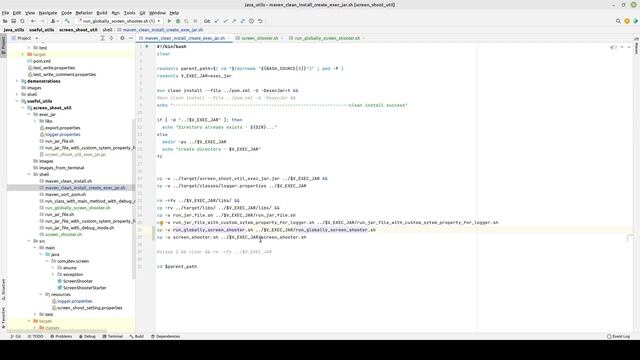Click the Git history clock icon
The height and width of the screenshot is (360, 640).
click(x=251, y=21)
